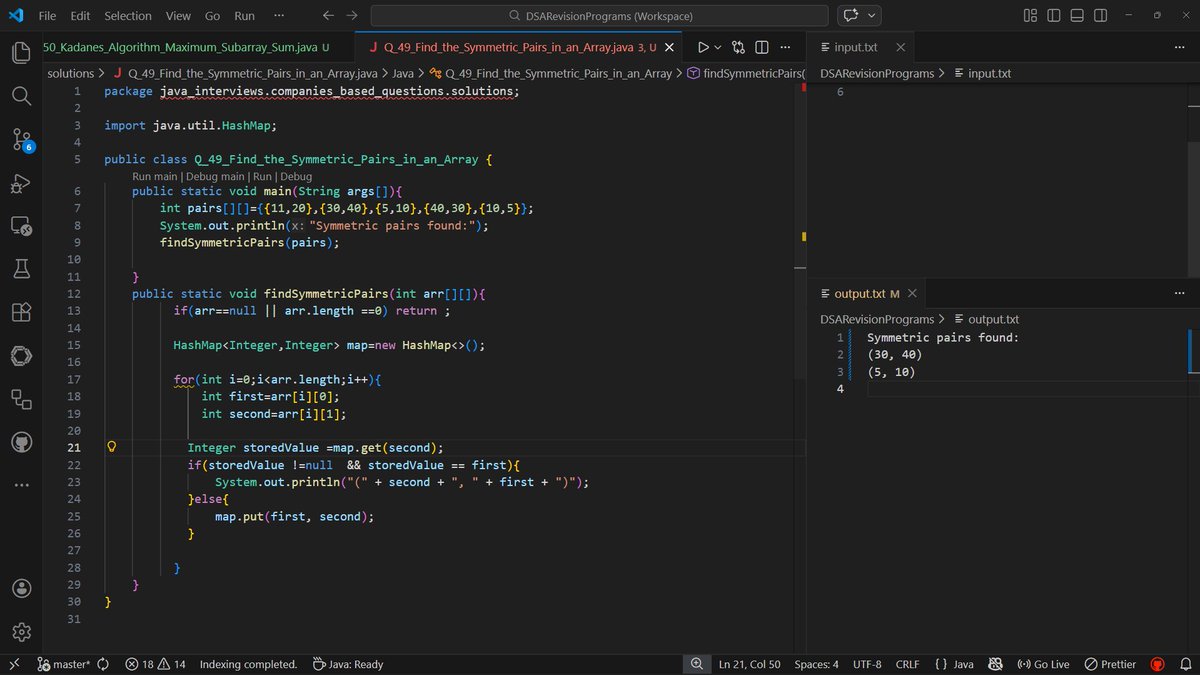Viewport: 1200px width, 675px height.
Task: Click output.txt breadcrumb segment
Action: click(x=985, y=319)
